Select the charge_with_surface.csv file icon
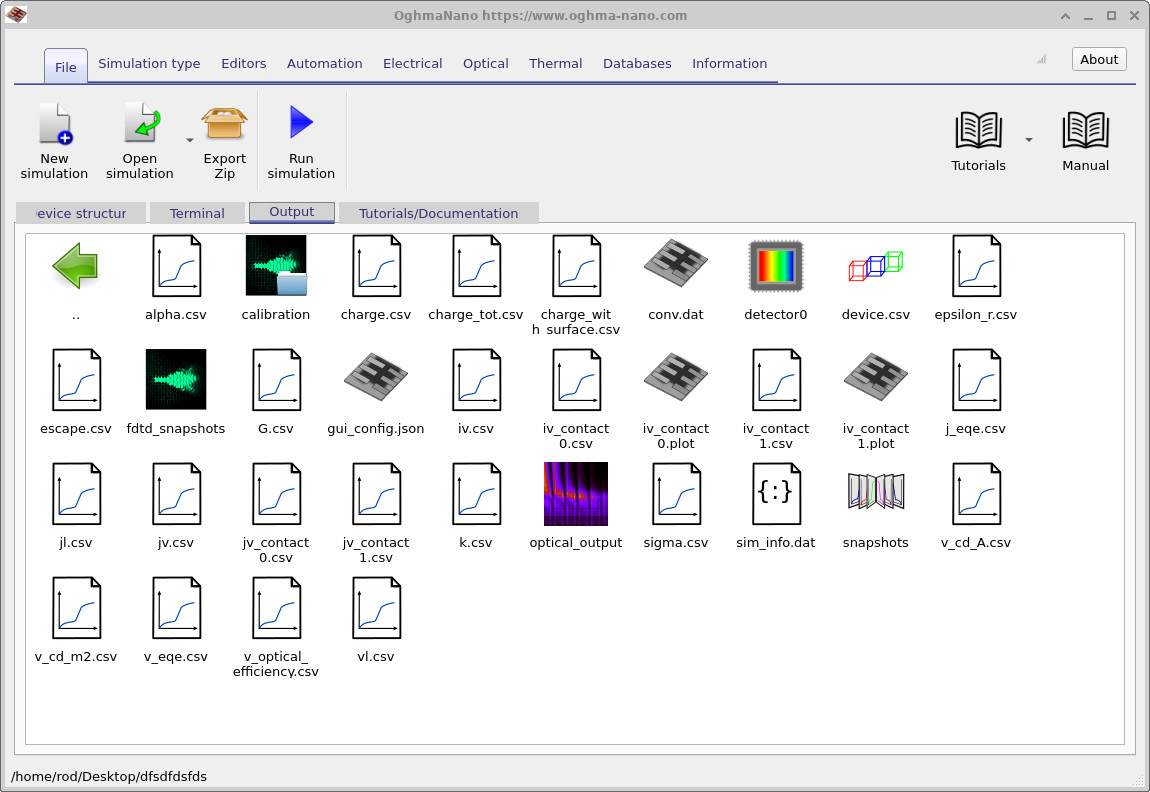The width and height of the screenshot is (1150, 792). 576,265
